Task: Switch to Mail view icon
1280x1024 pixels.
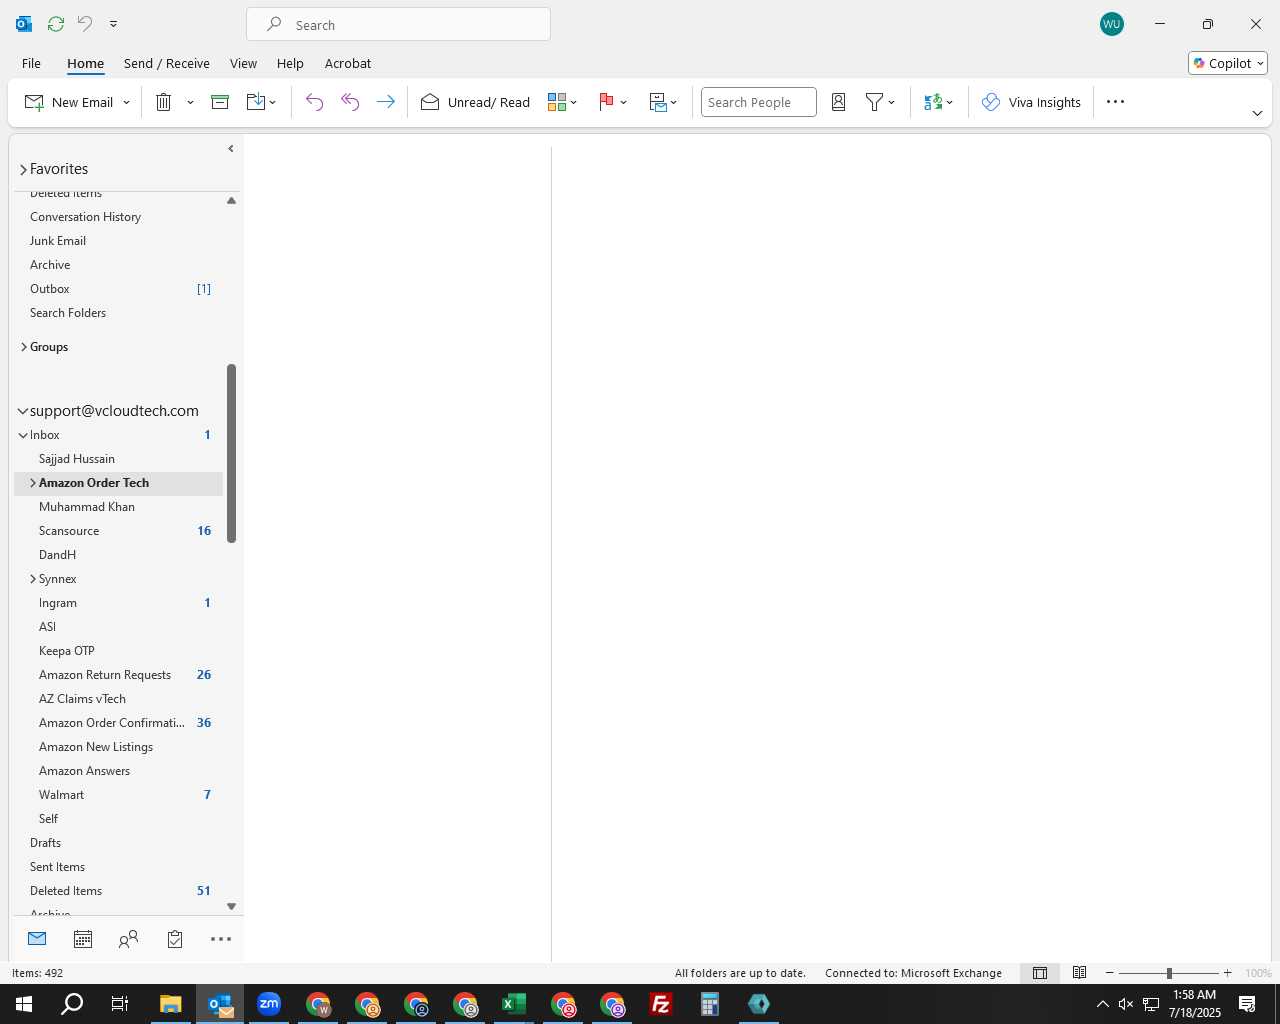Action: point(37,939)
